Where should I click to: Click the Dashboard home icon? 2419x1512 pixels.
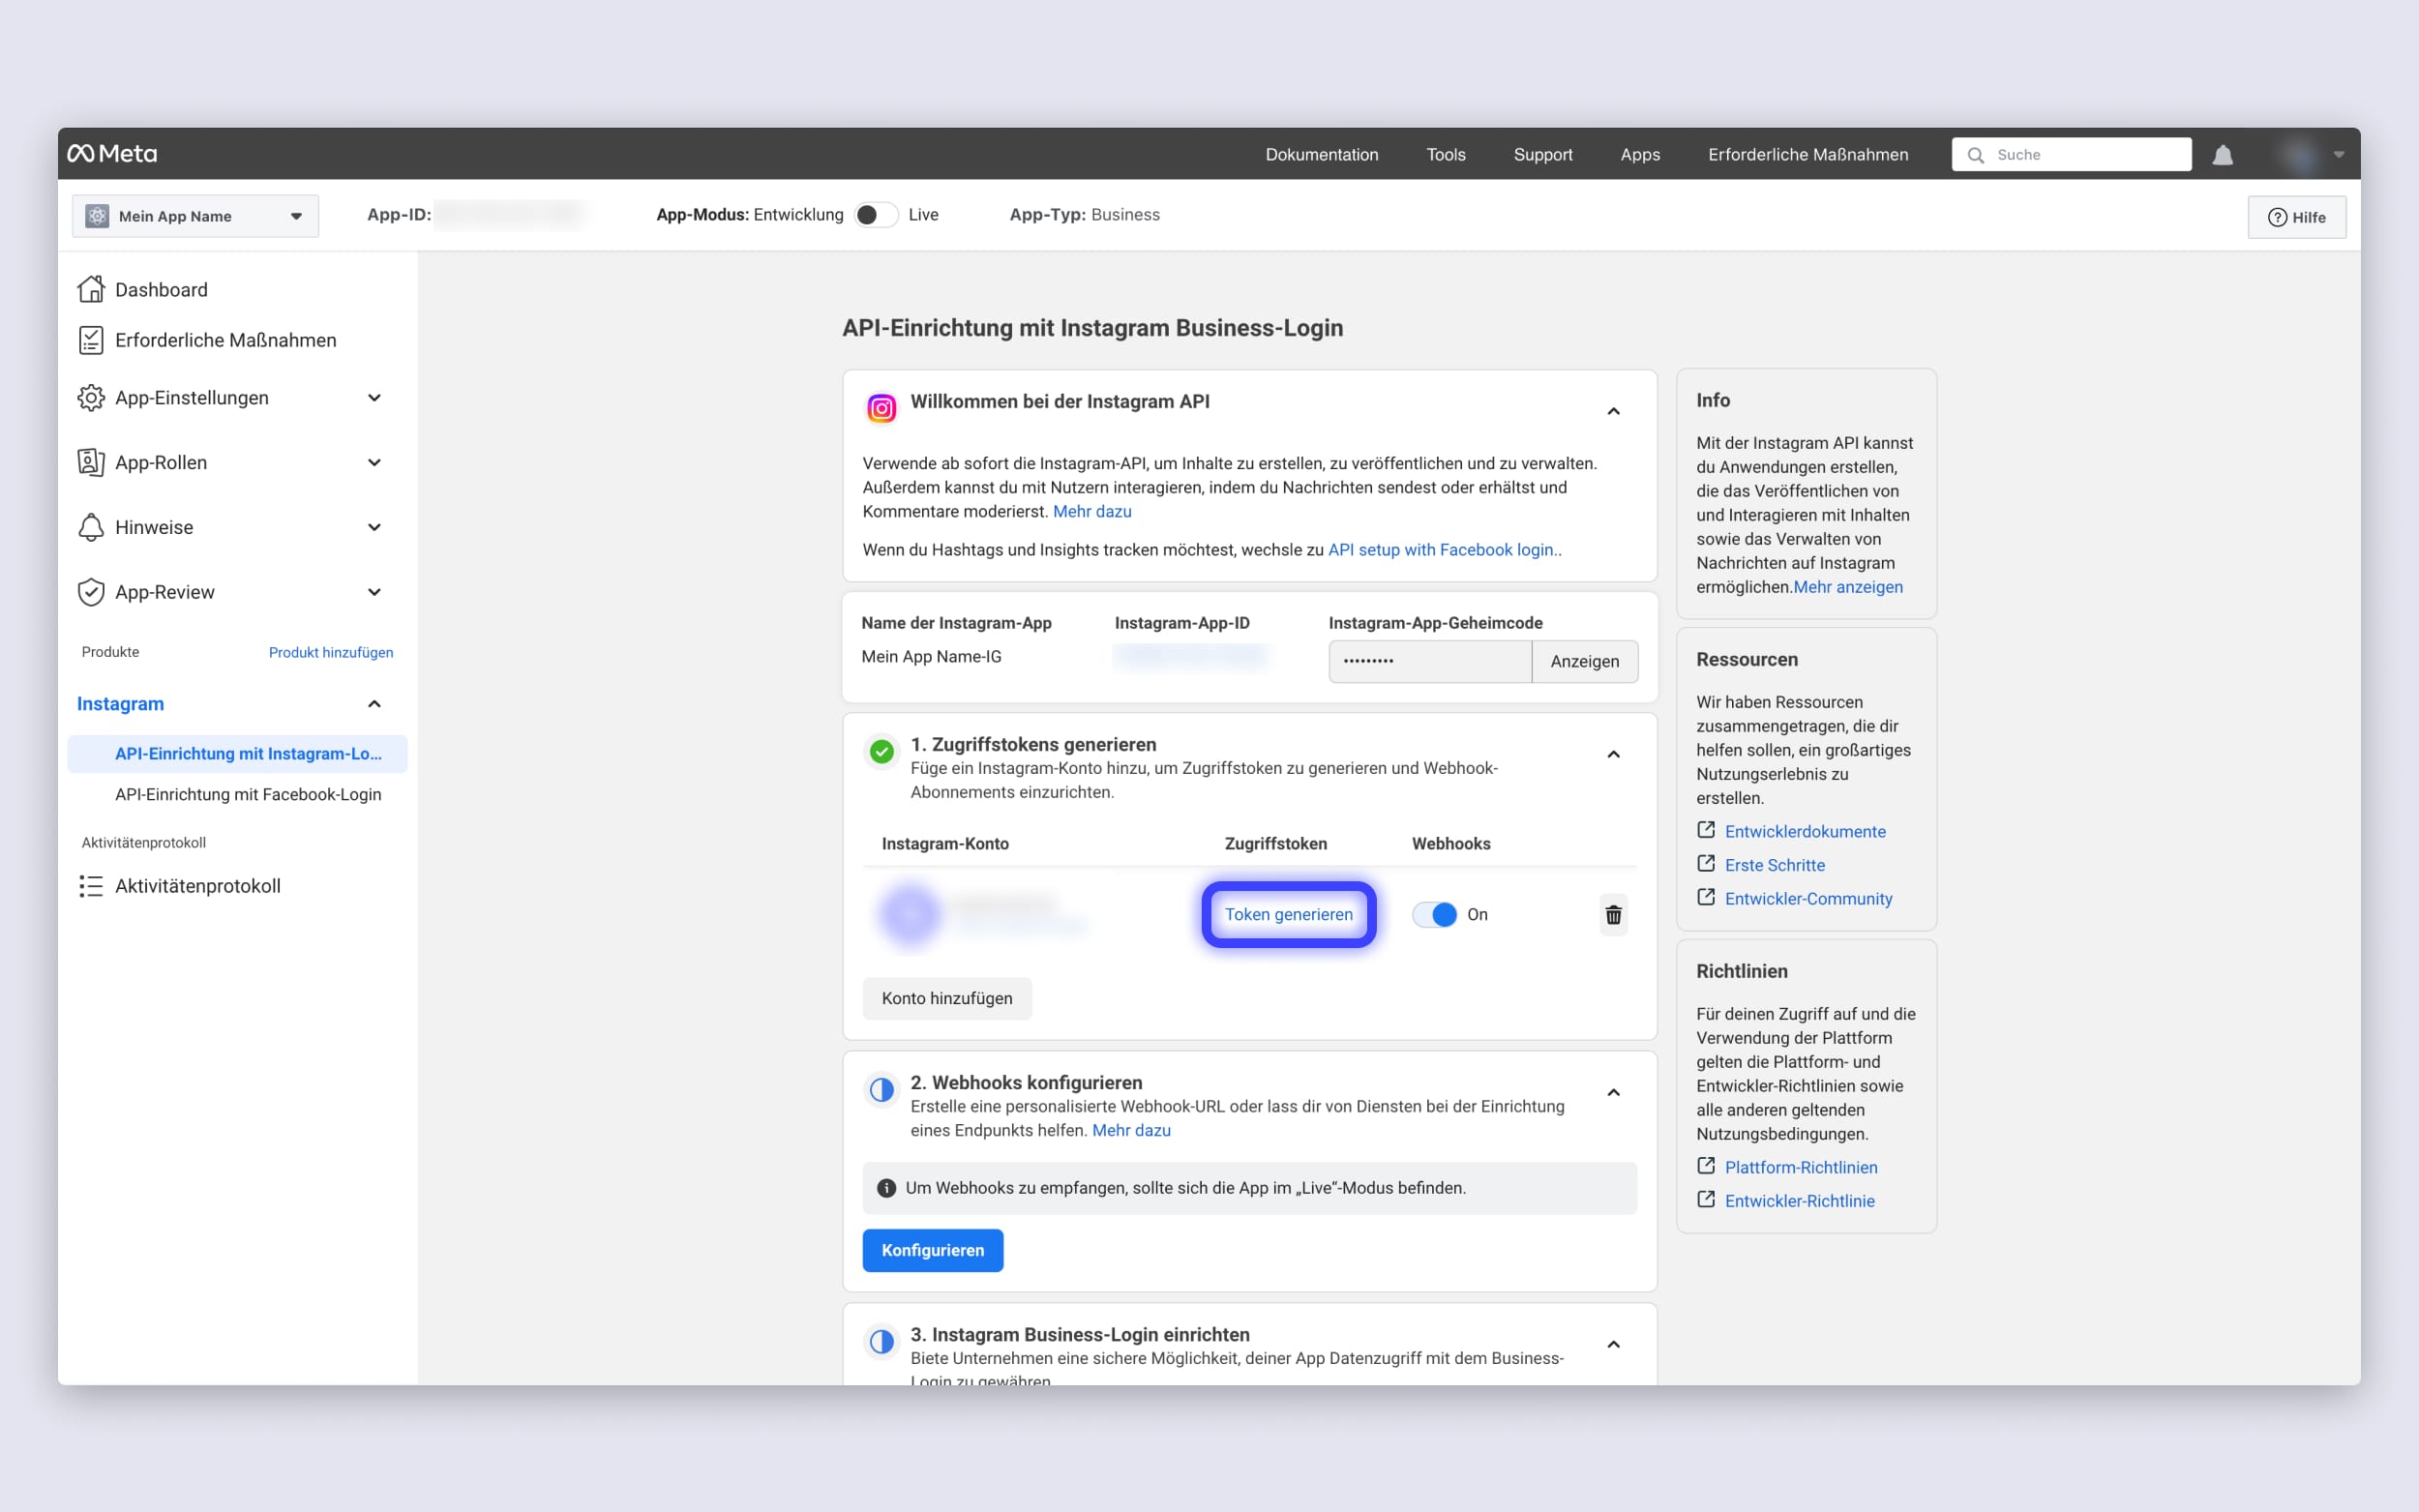click(x=91, y=289)
